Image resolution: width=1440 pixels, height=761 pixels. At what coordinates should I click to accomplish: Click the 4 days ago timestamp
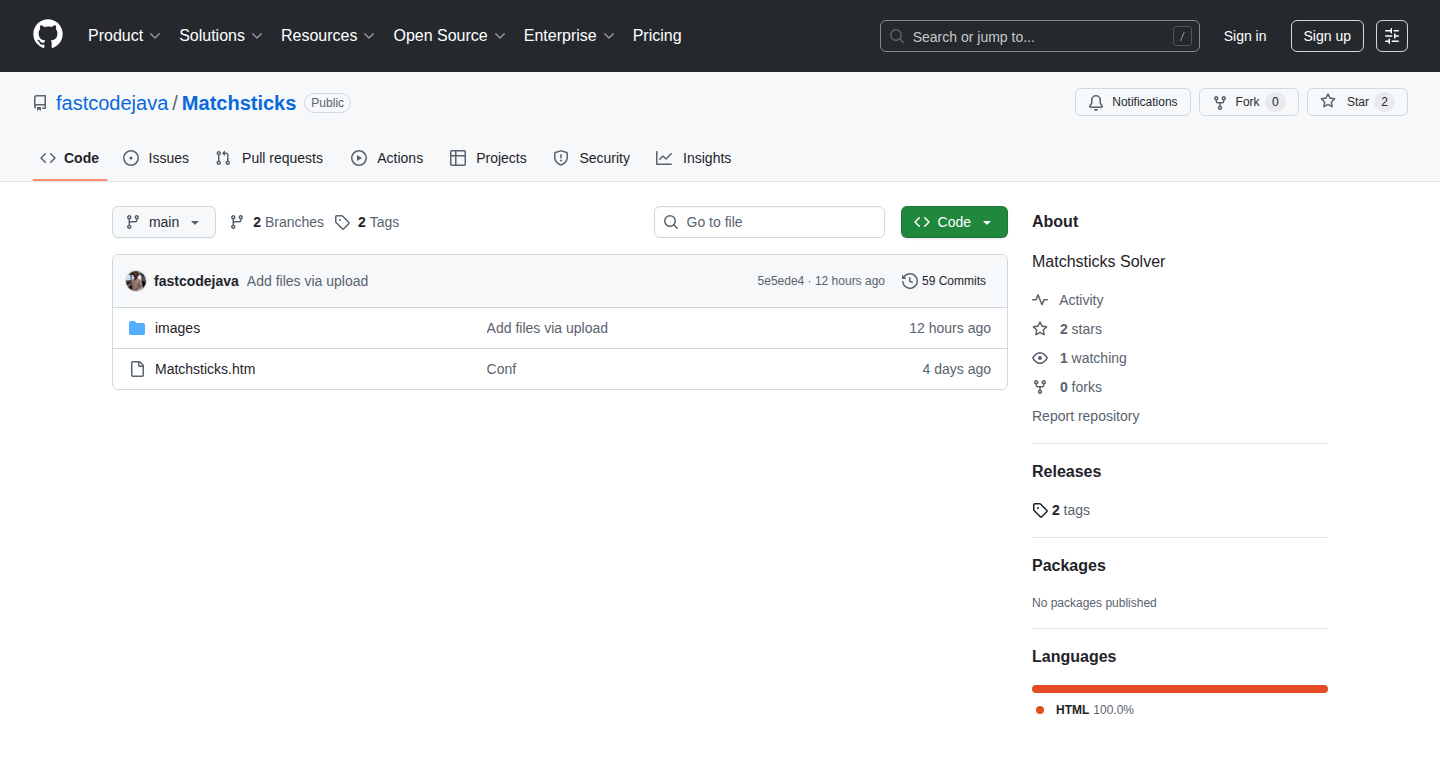click(957, 369)
